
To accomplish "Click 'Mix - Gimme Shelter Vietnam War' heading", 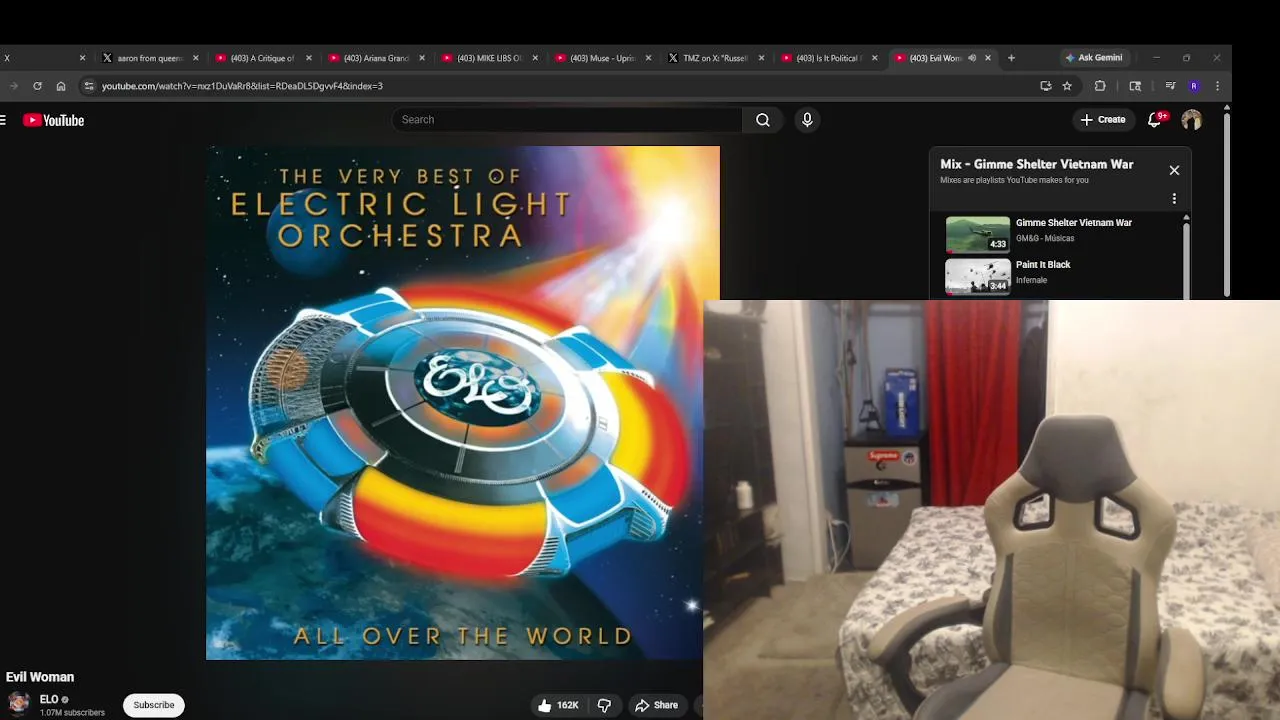I will 1036,164.
